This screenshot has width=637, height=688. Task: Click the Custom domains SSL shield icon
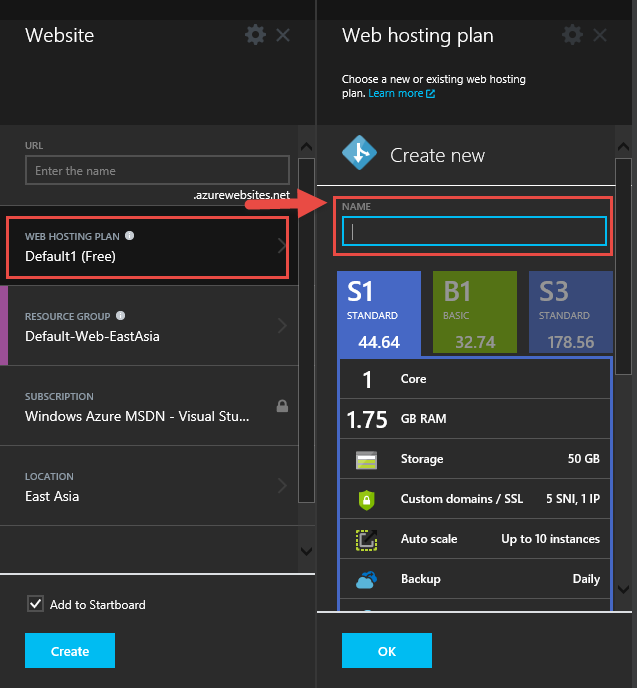pyautogui.click(x=366, y=500)
